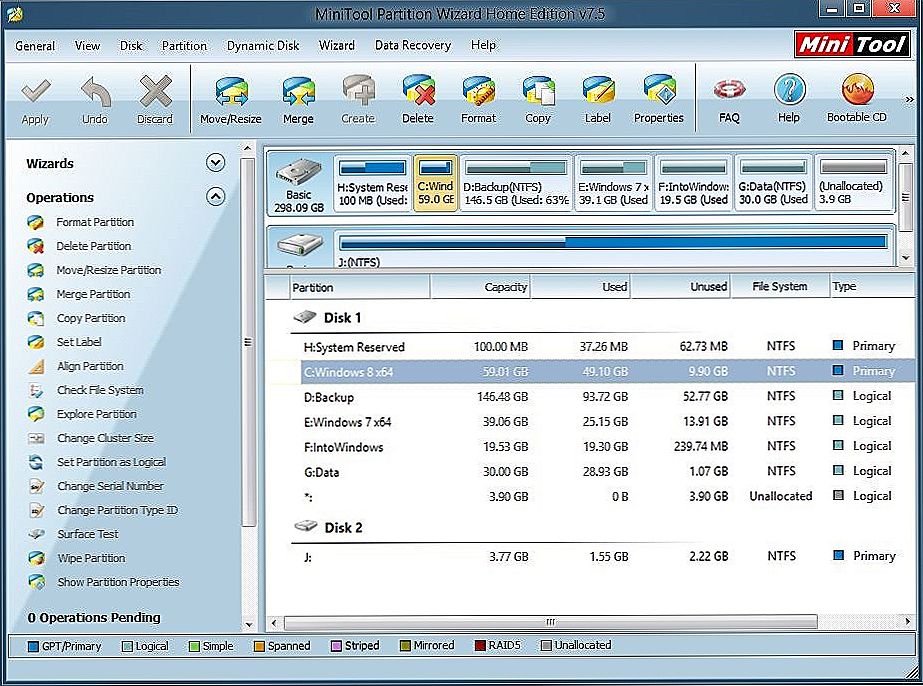The image size is (923, 686).
Task: Click Set Partition as Logical operation
Action: pyautogui.click(x=111, y=462)
